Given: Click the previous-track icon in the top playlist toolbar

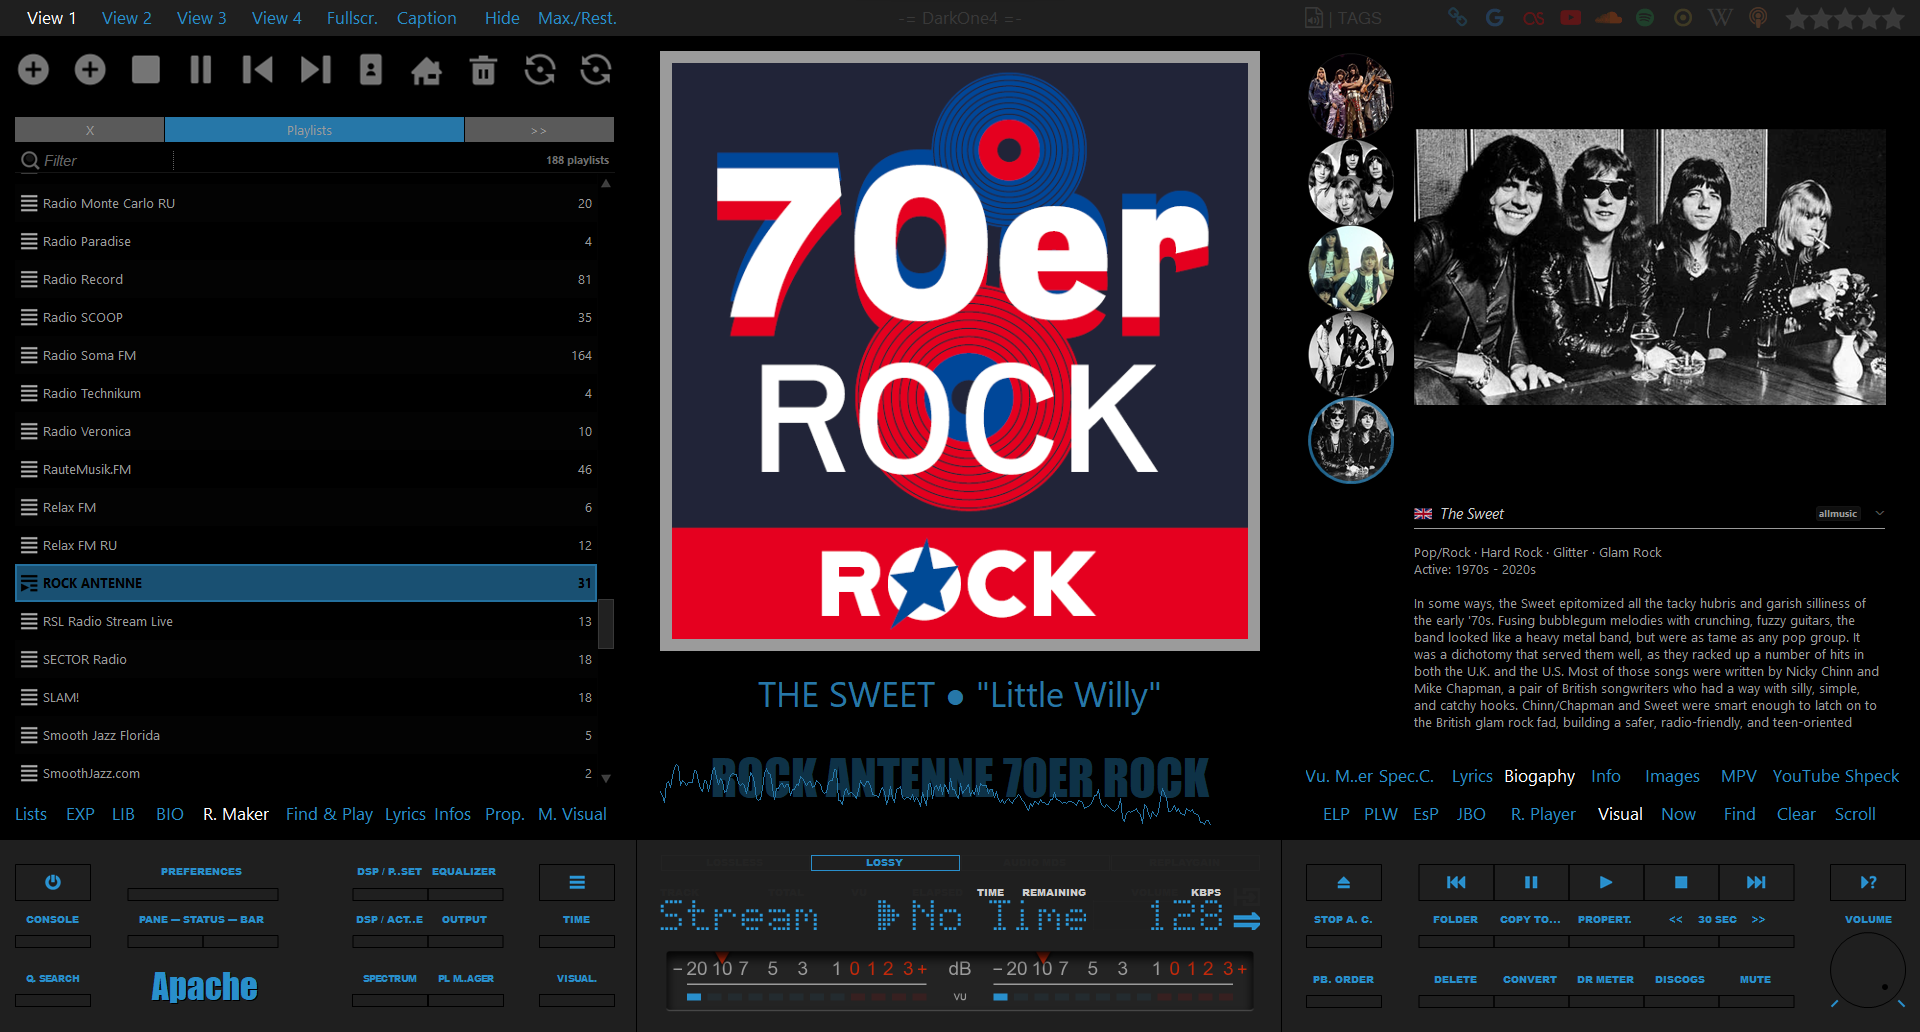Looking at the screenshot, I should coord(257,69).
